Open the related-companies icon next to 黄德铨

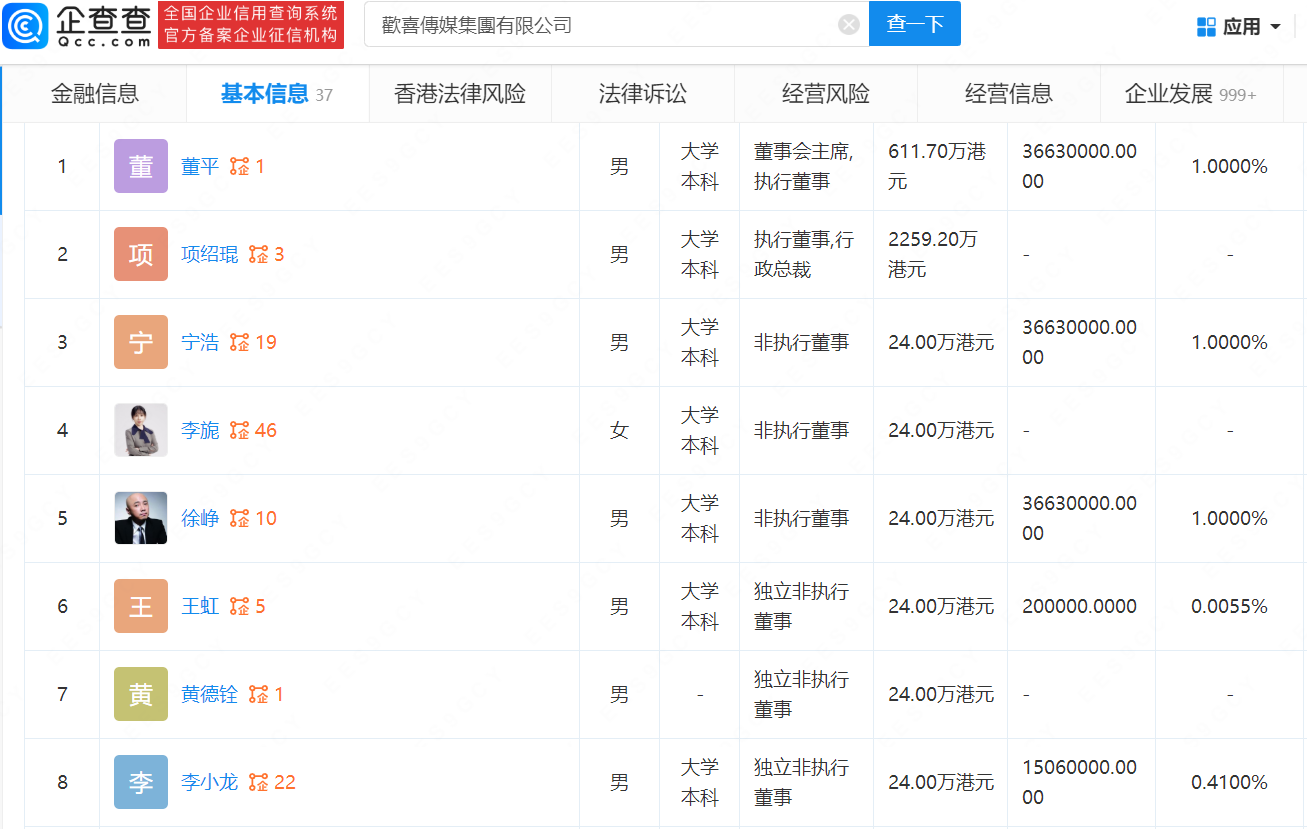pyautogui.click(x=258, y=695)
